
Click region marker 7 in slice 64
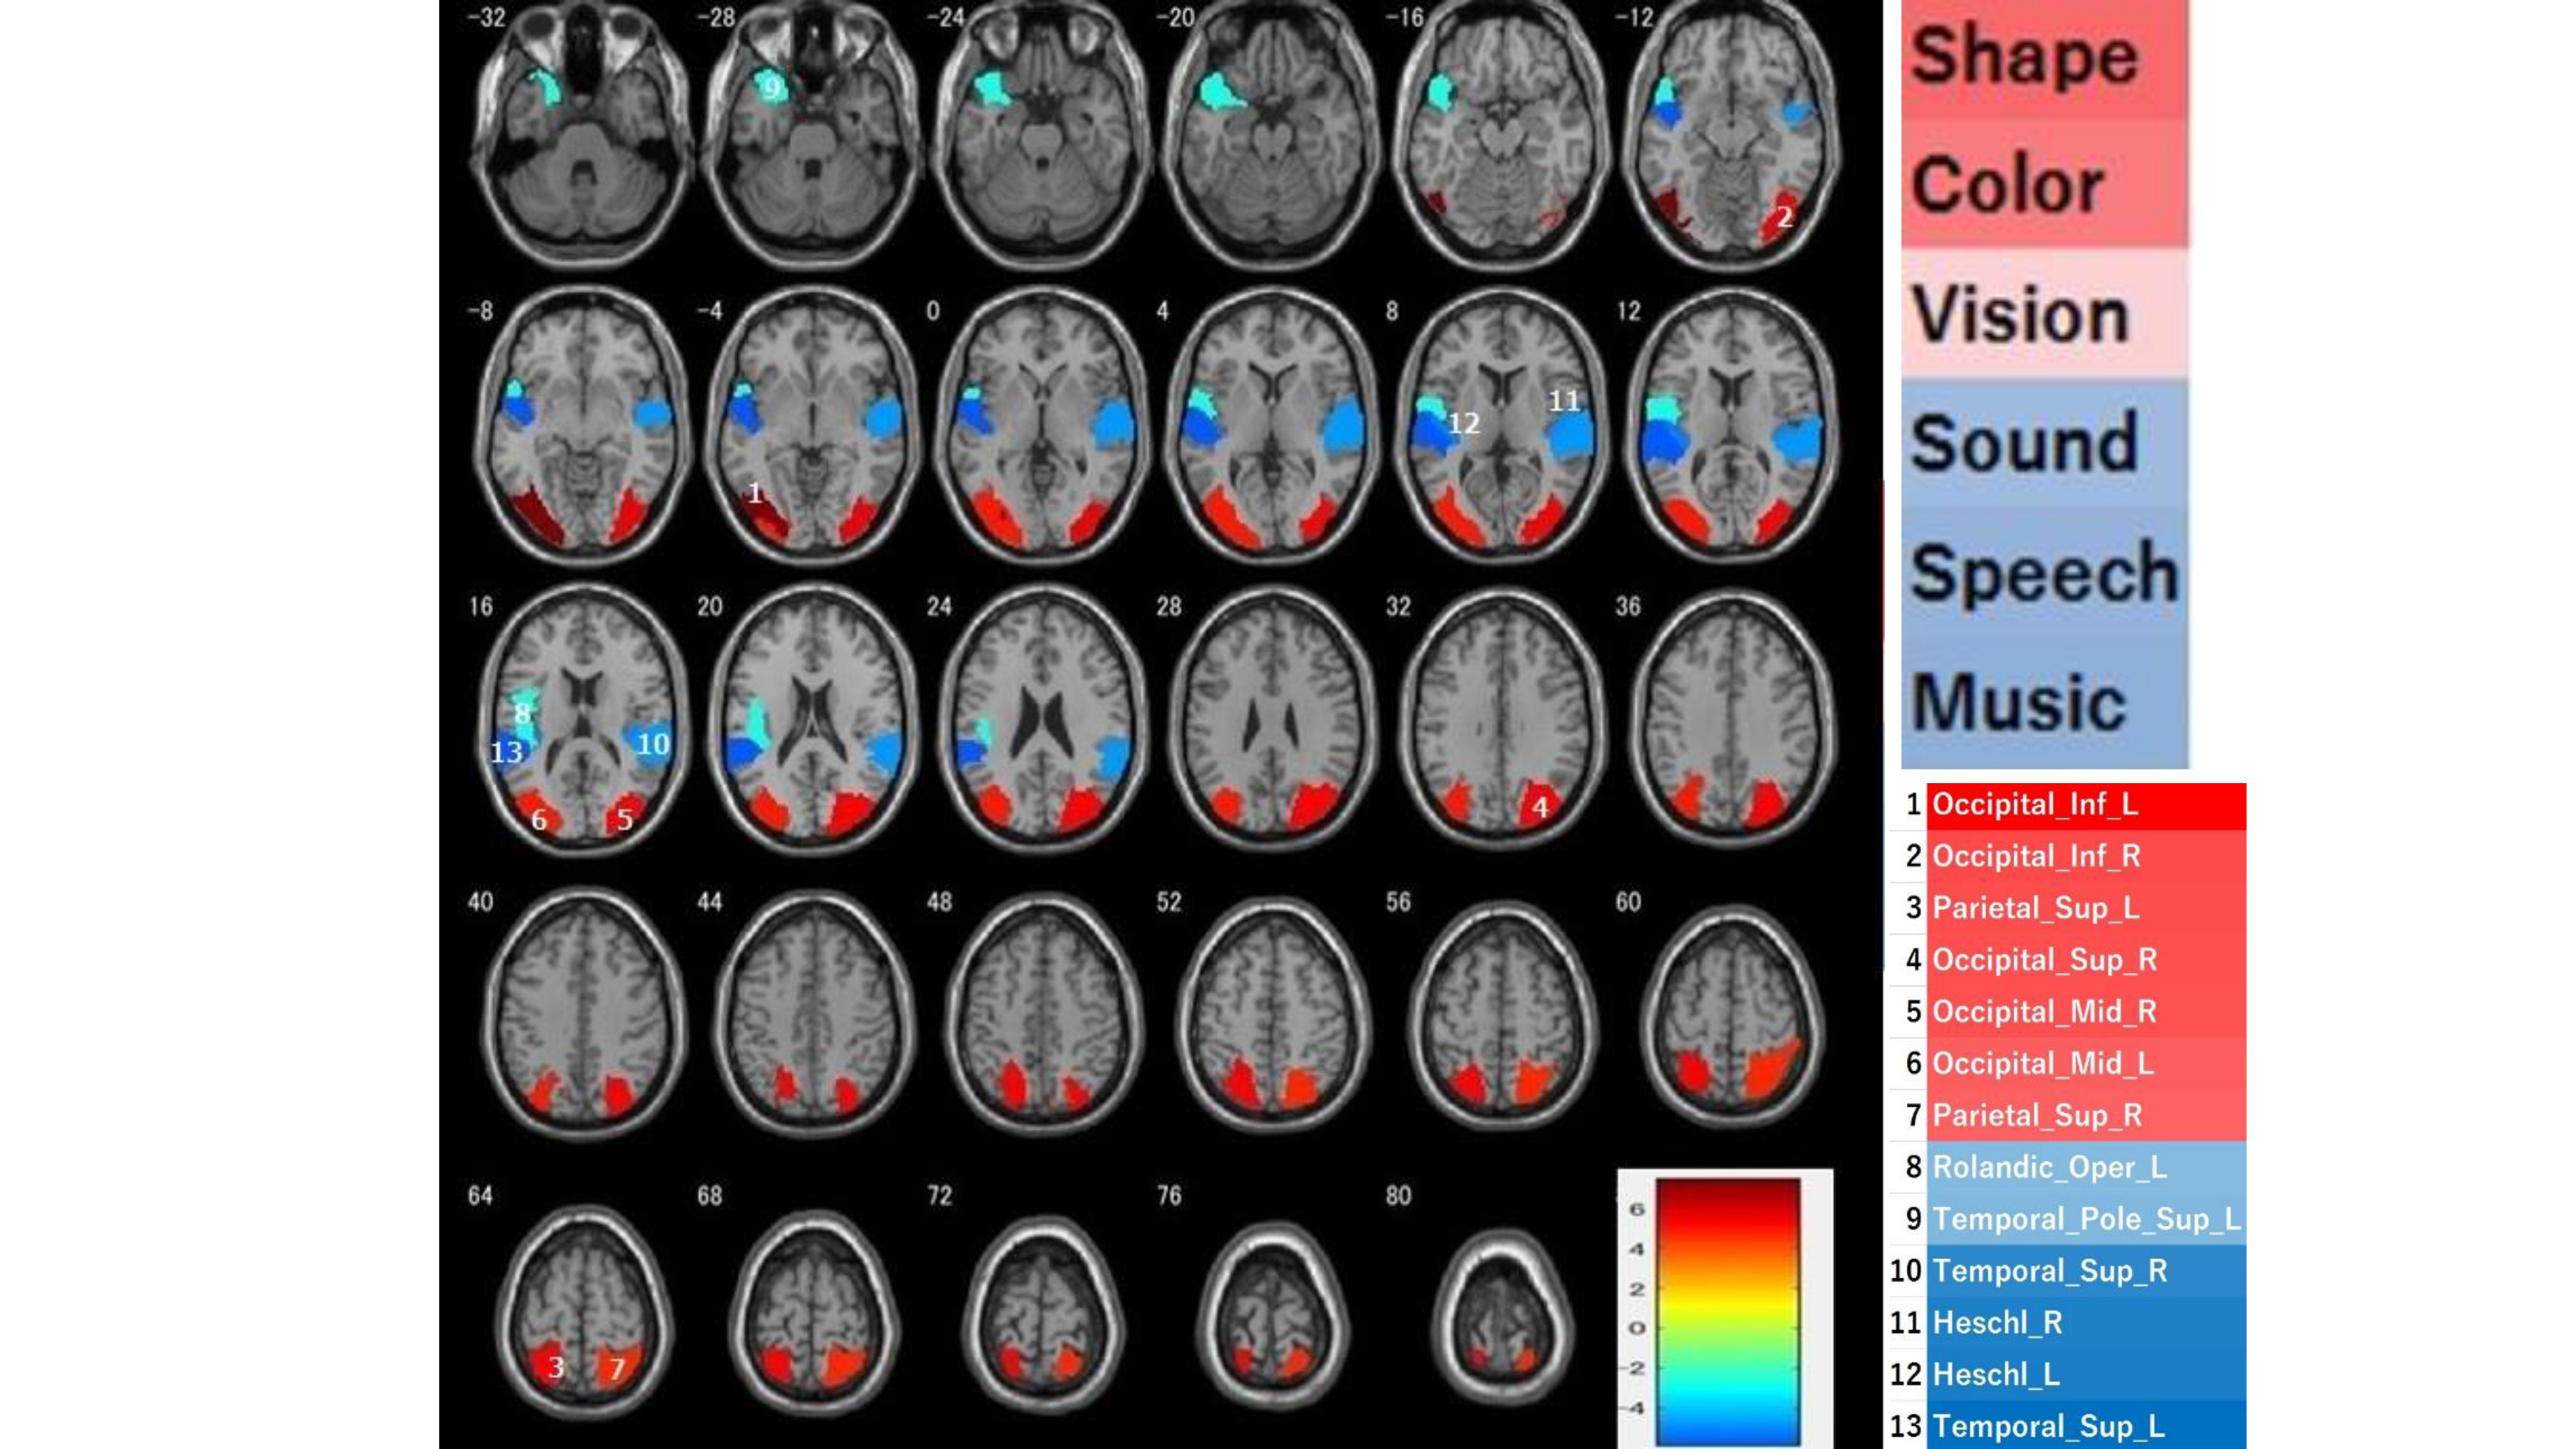click(x=617, y=1369)
